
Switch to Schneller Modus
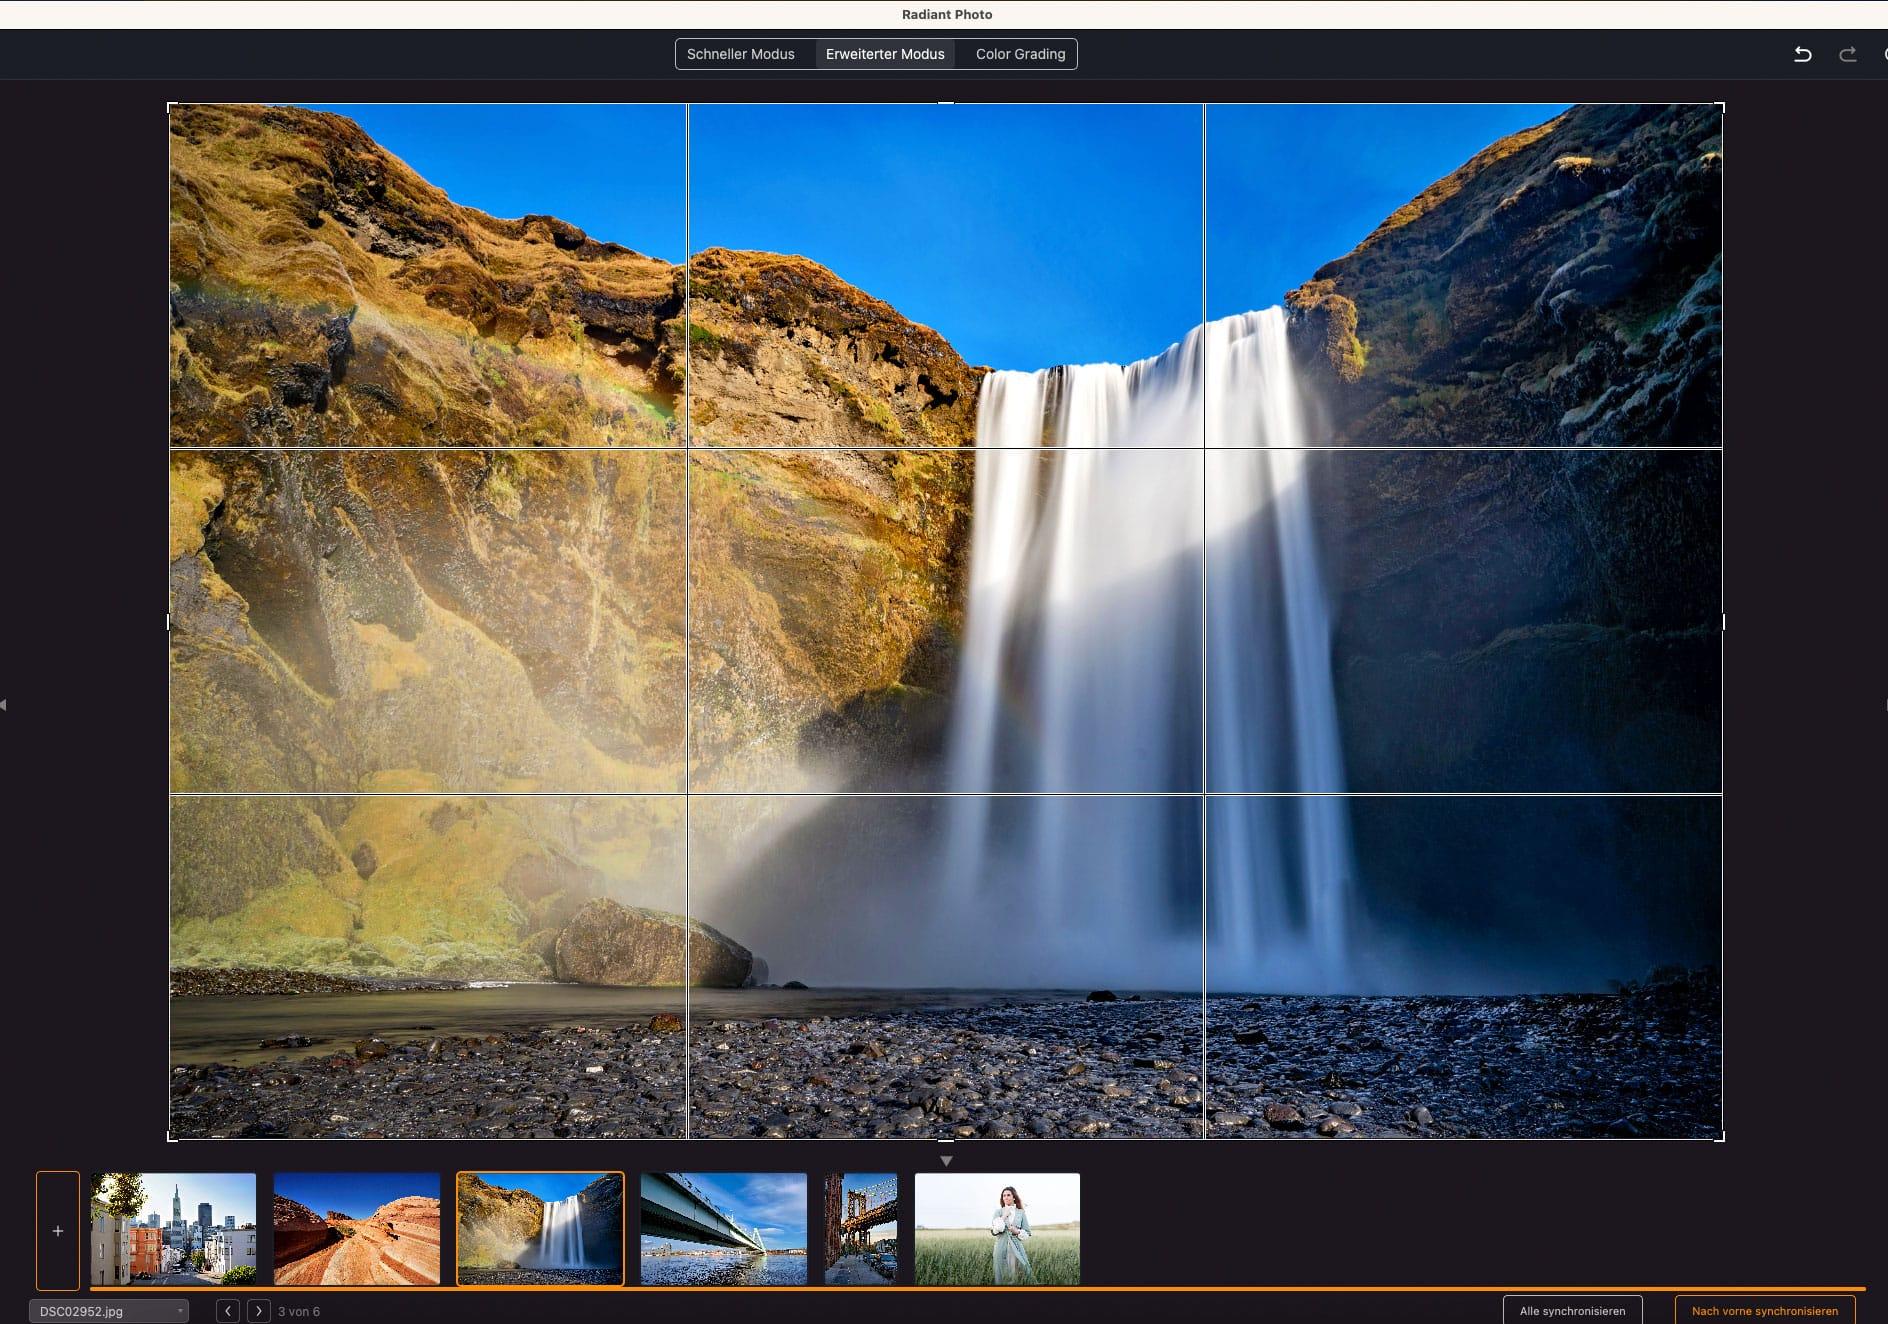[x=741, y=54]
